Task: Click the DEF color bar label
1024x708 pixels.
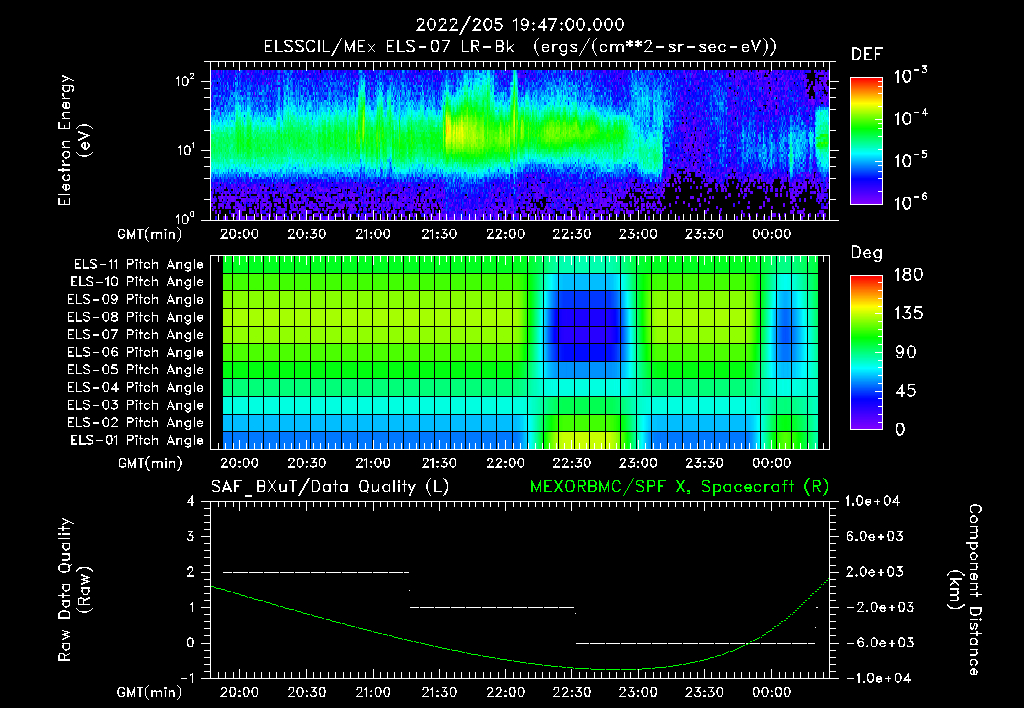Action: pyautogui.click(x=867, y=55)
